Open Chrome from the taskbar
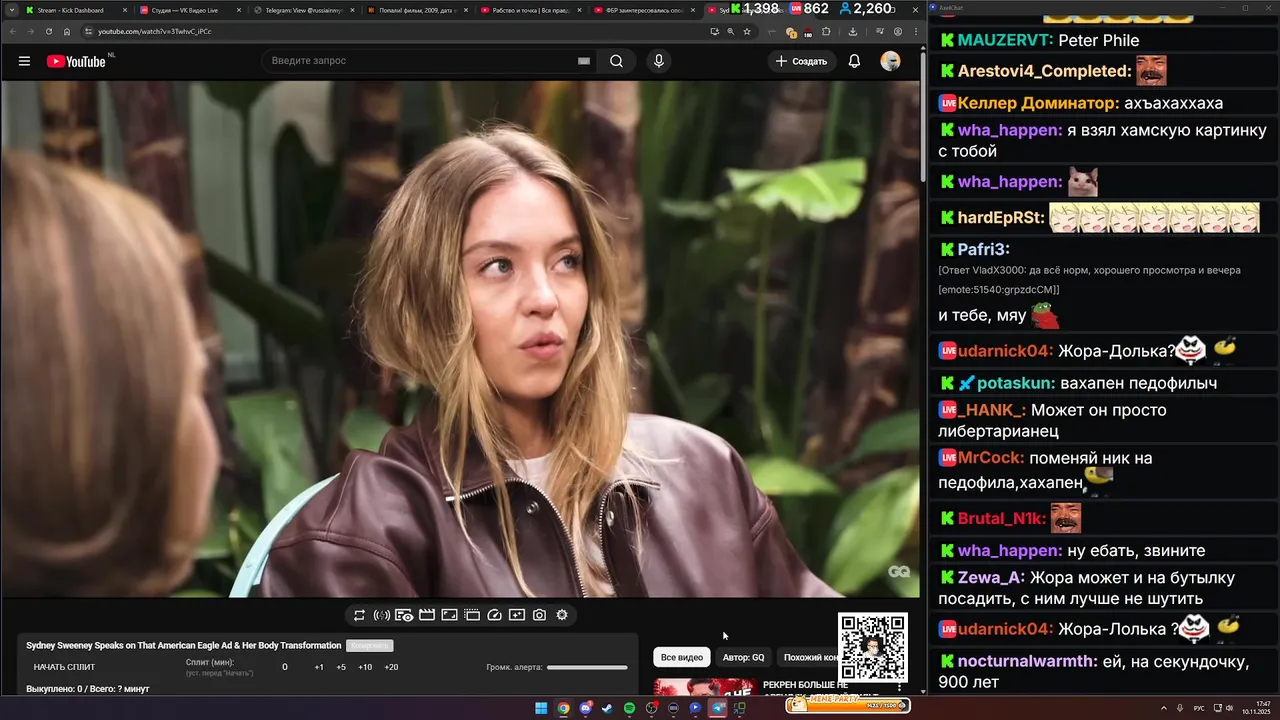Image resolution: width=1280 pixels, height=720 pixels. [563, 708]
